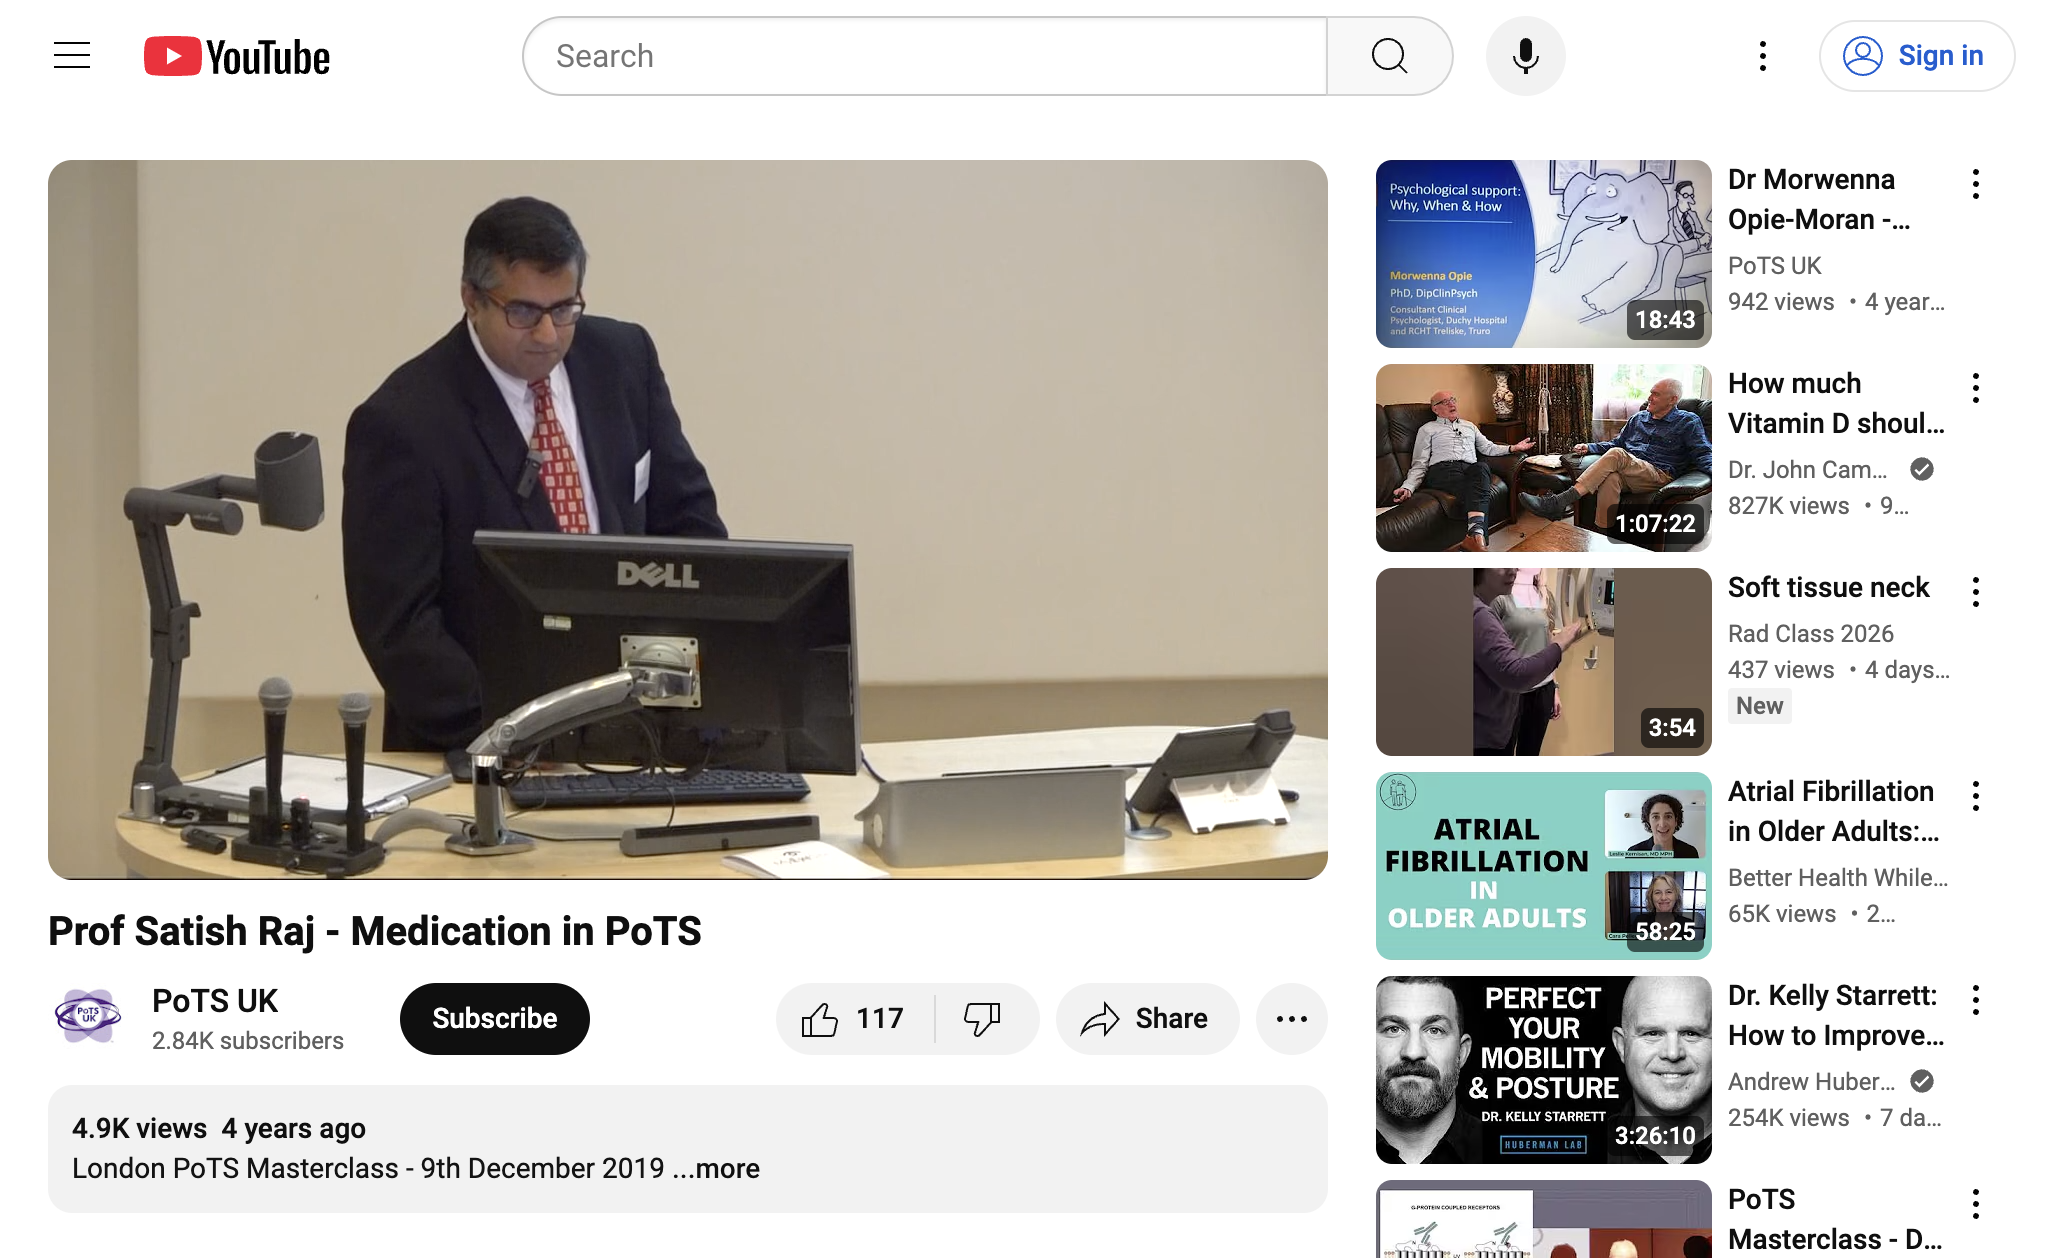
Task: Subscribe to PoTS UK channel
Action: 495,1018
